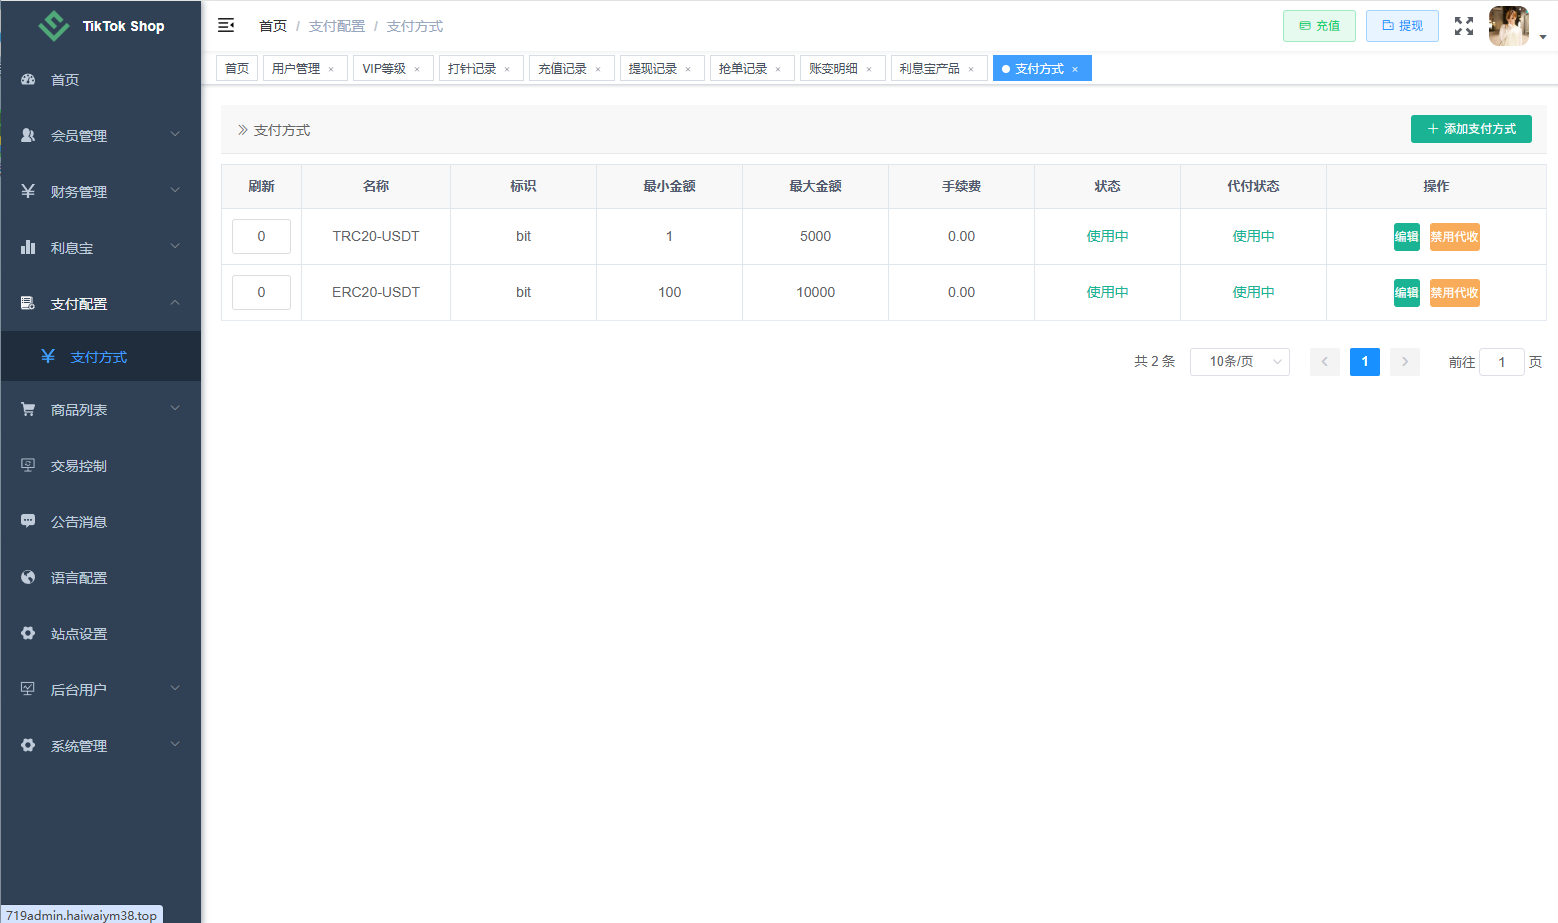Viewport: 1558px width, 923px height.
Task: Click the 提现 button in header
Action: [x=1402, y=26]
